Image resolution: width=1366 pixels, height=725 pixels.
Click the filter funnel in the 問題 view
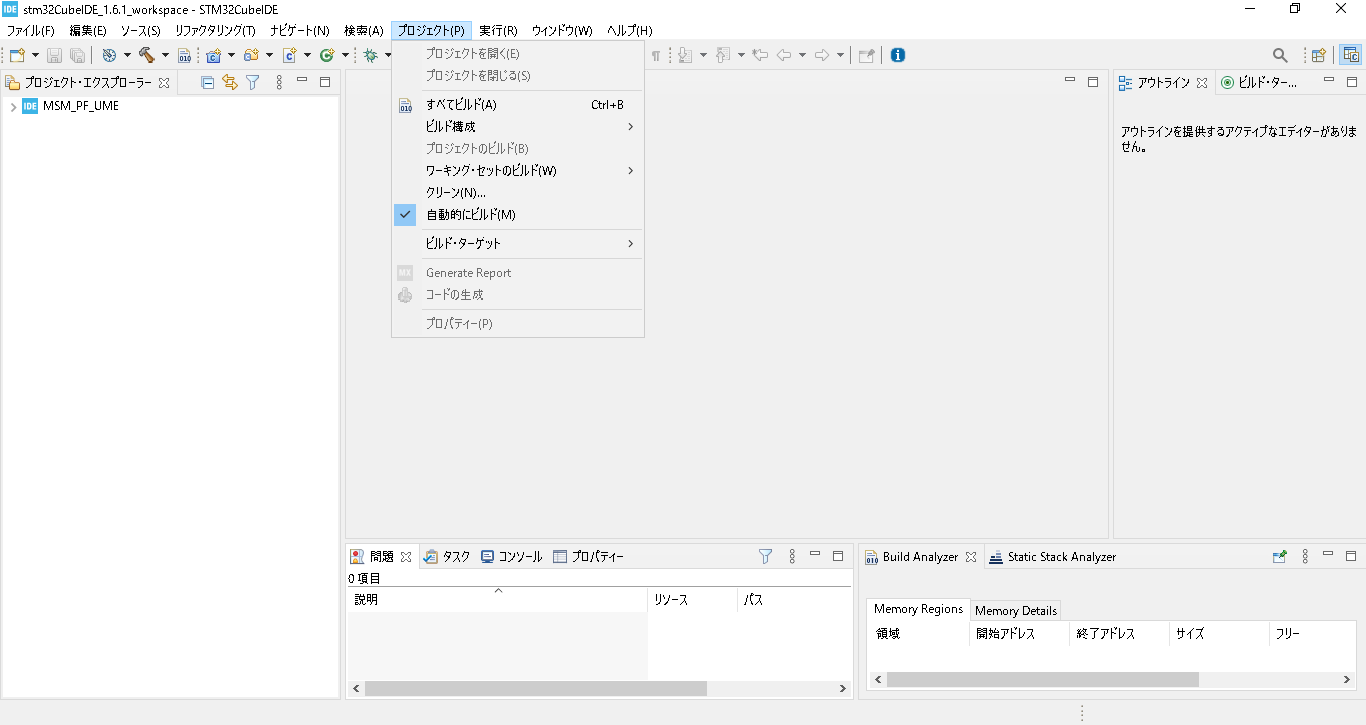766,556
